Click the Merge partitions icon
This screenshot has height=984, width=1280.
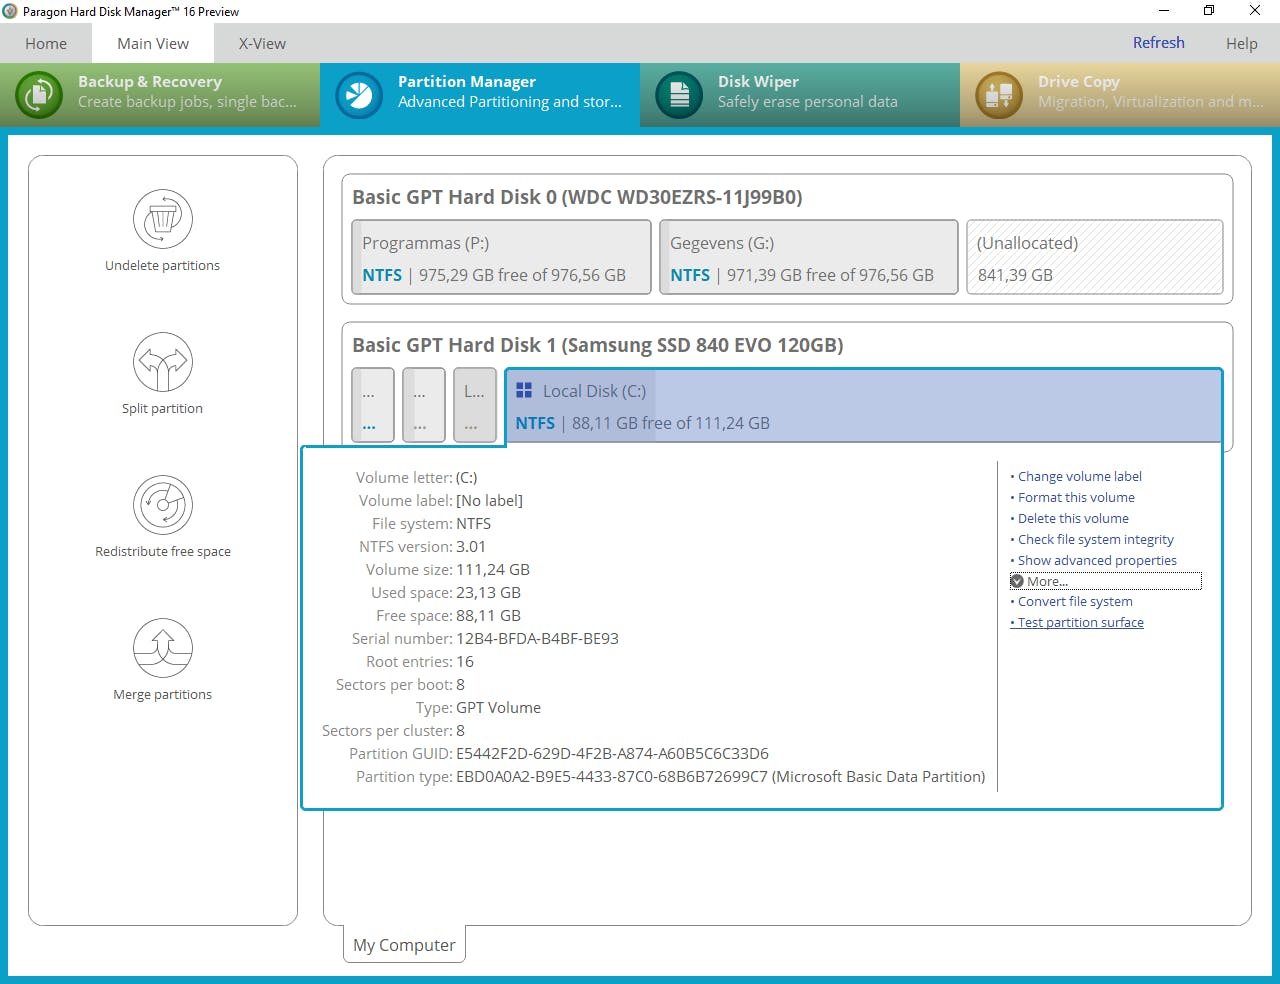[x=163, y=648]
